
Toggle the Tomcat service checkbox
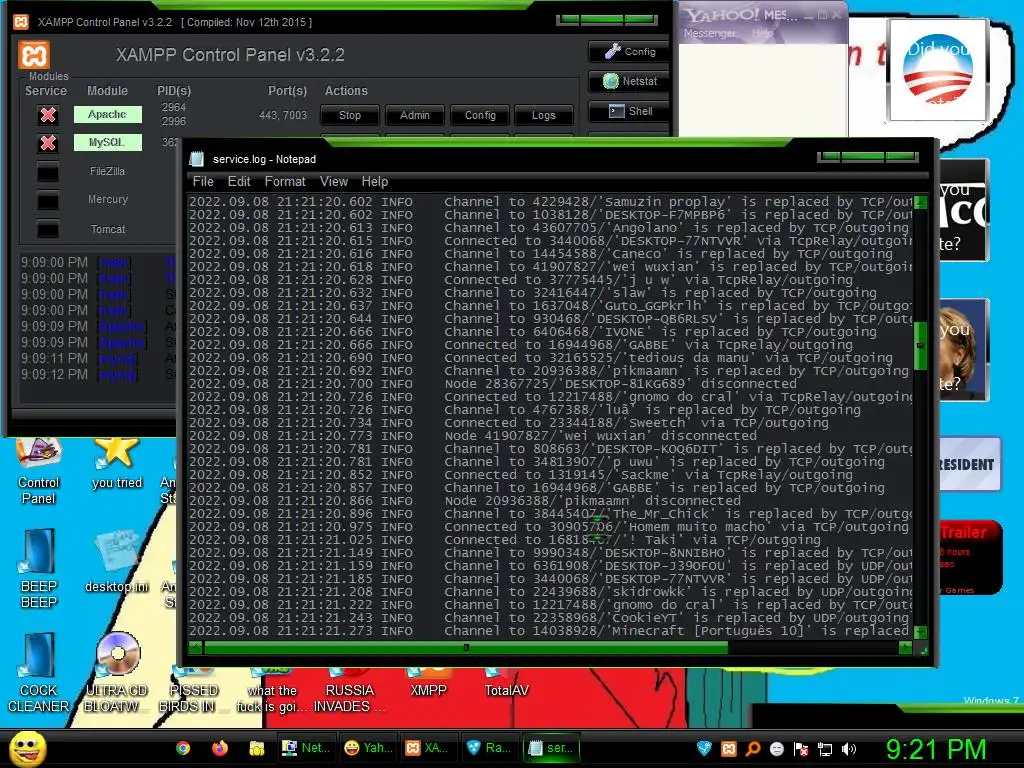click(48, 229)
